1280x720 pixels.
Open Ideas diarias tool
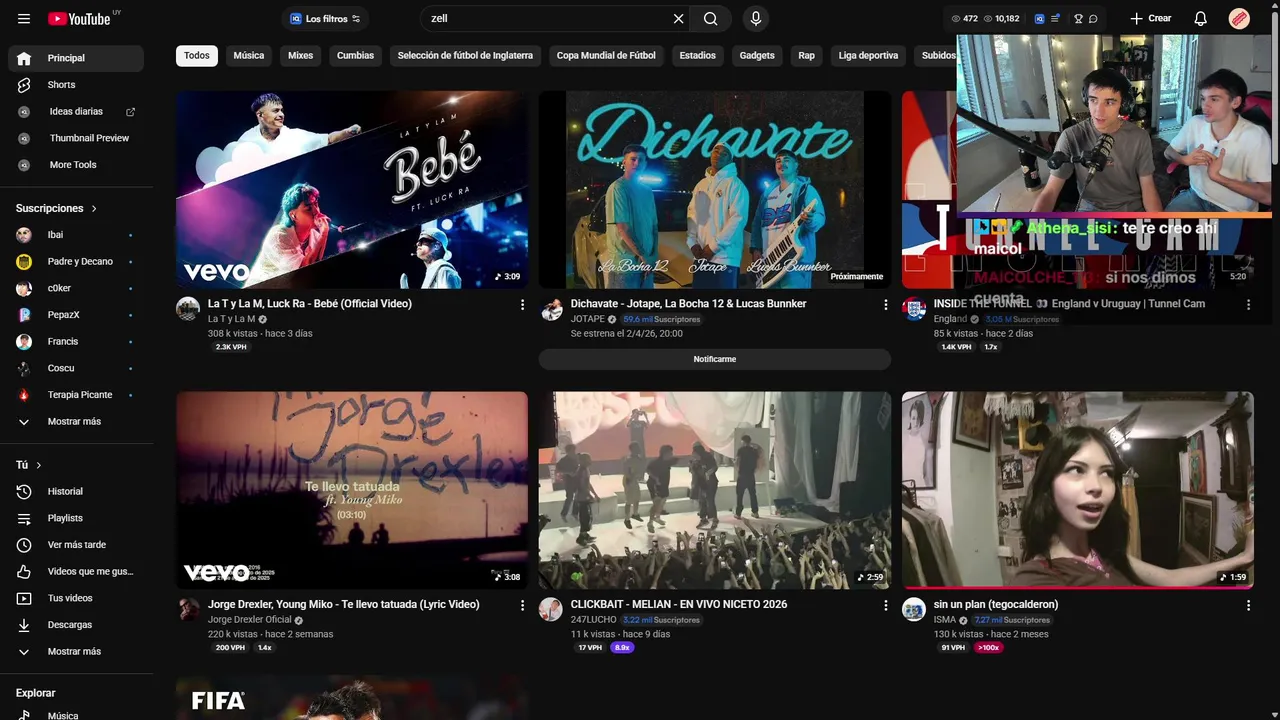click(x=76, y=112)
